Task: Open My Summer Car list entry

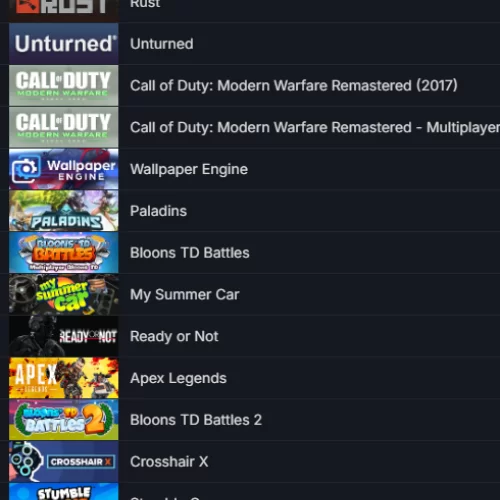Action: 185,295
